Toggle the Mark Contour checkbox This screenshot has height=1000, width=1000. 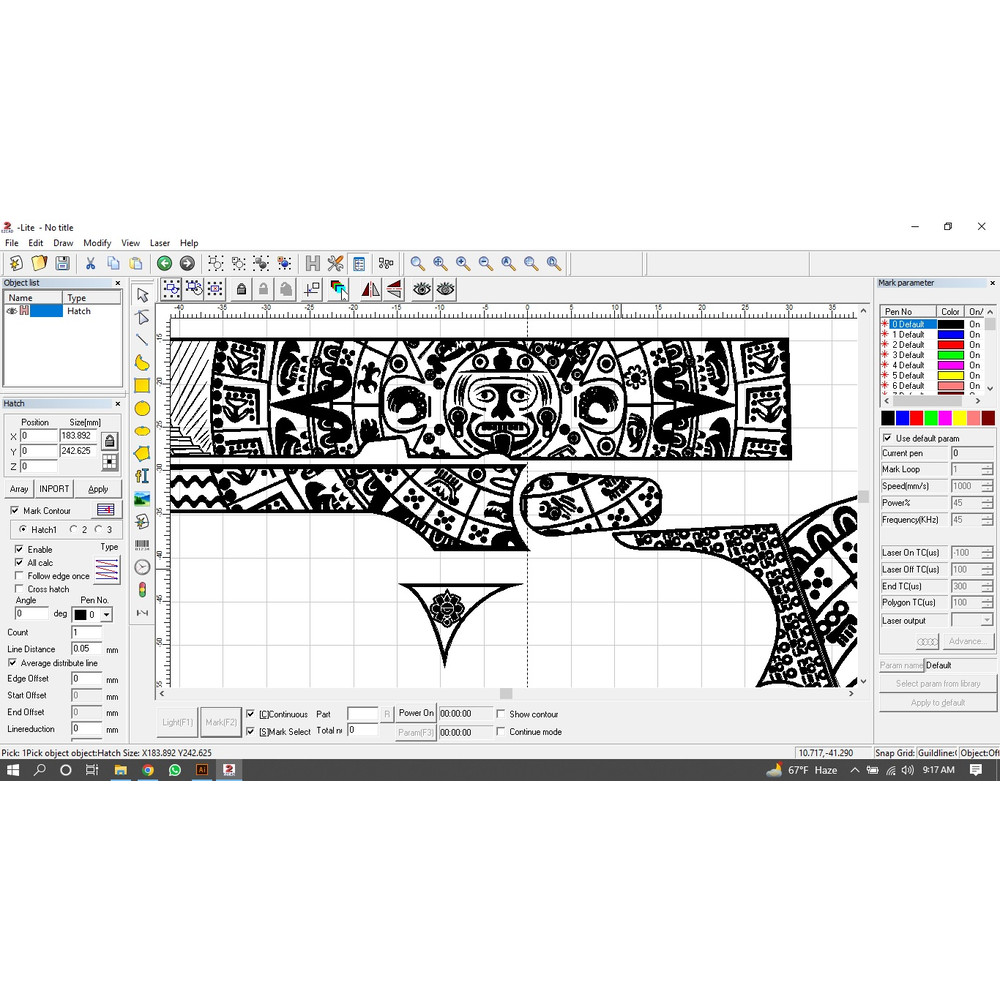[x=15, y=511]
